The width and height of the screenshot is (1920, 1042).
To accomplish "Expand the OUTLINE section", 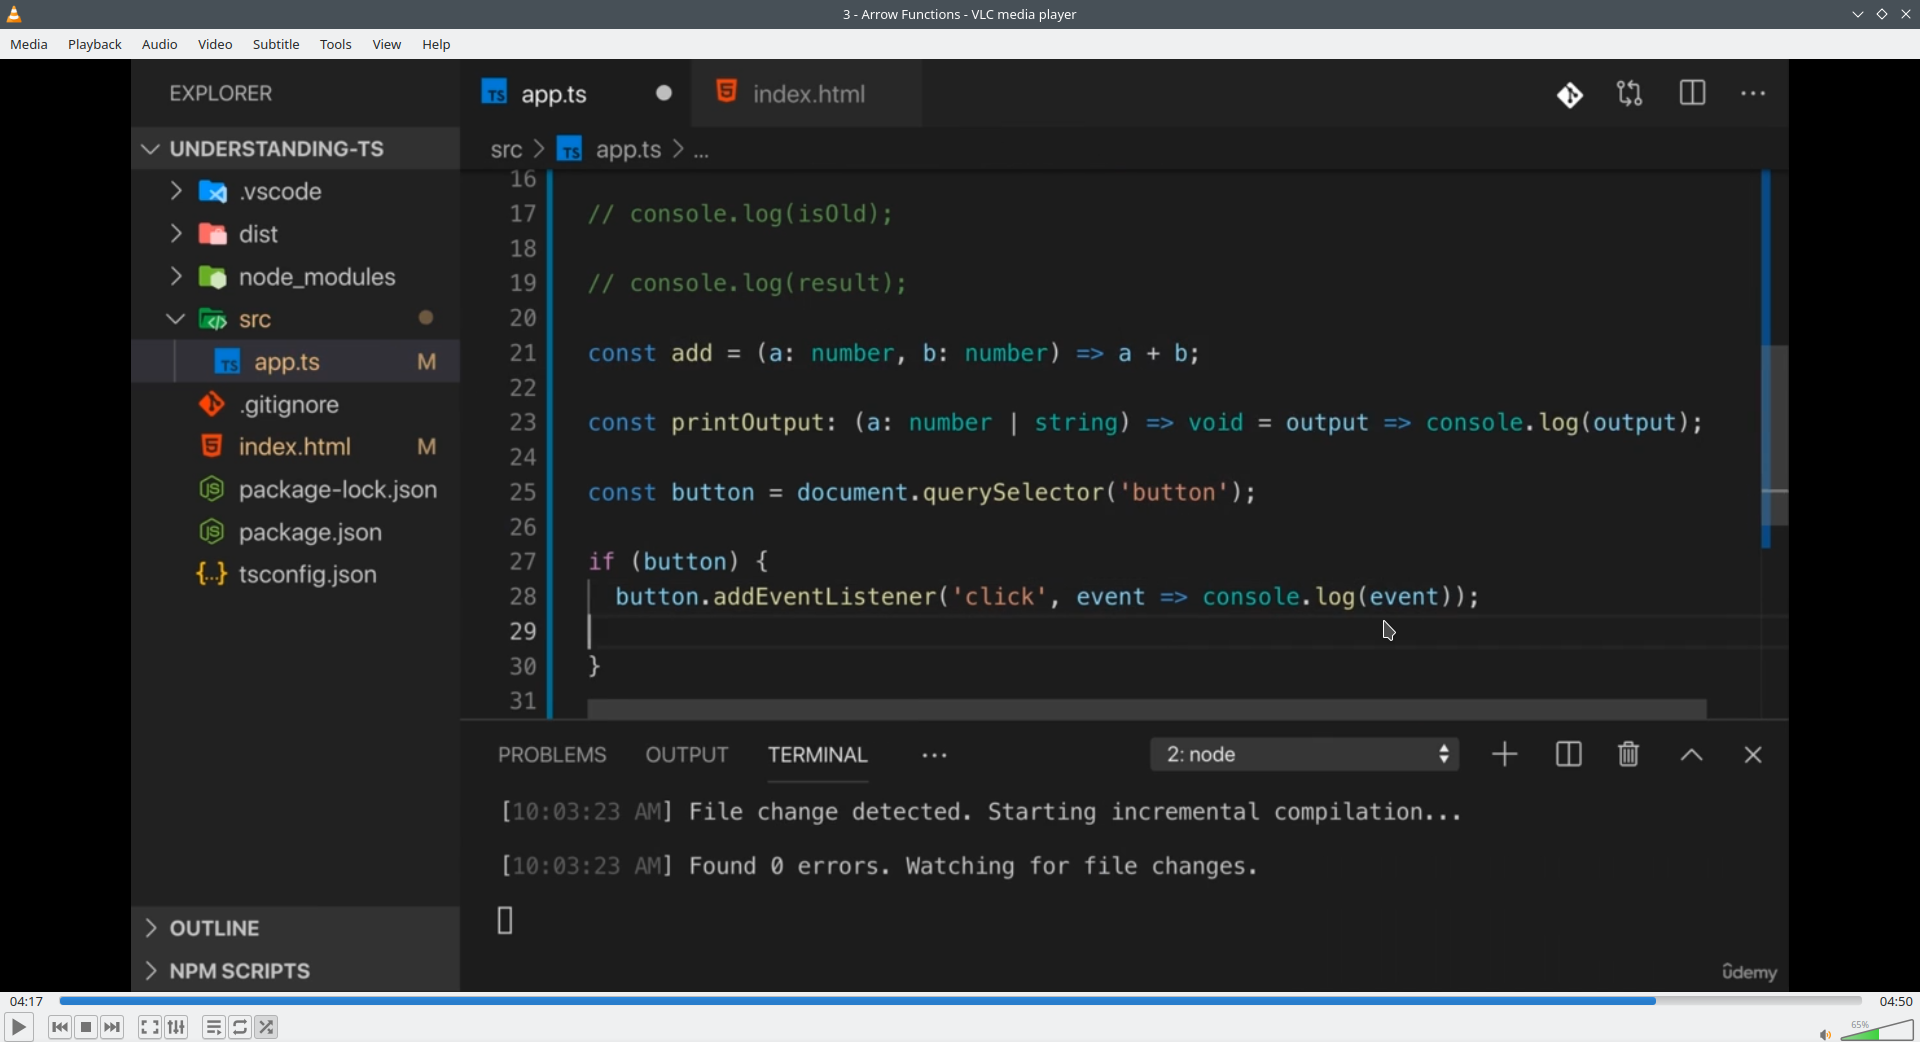I will pyautogui.click(x=295, y=928).
